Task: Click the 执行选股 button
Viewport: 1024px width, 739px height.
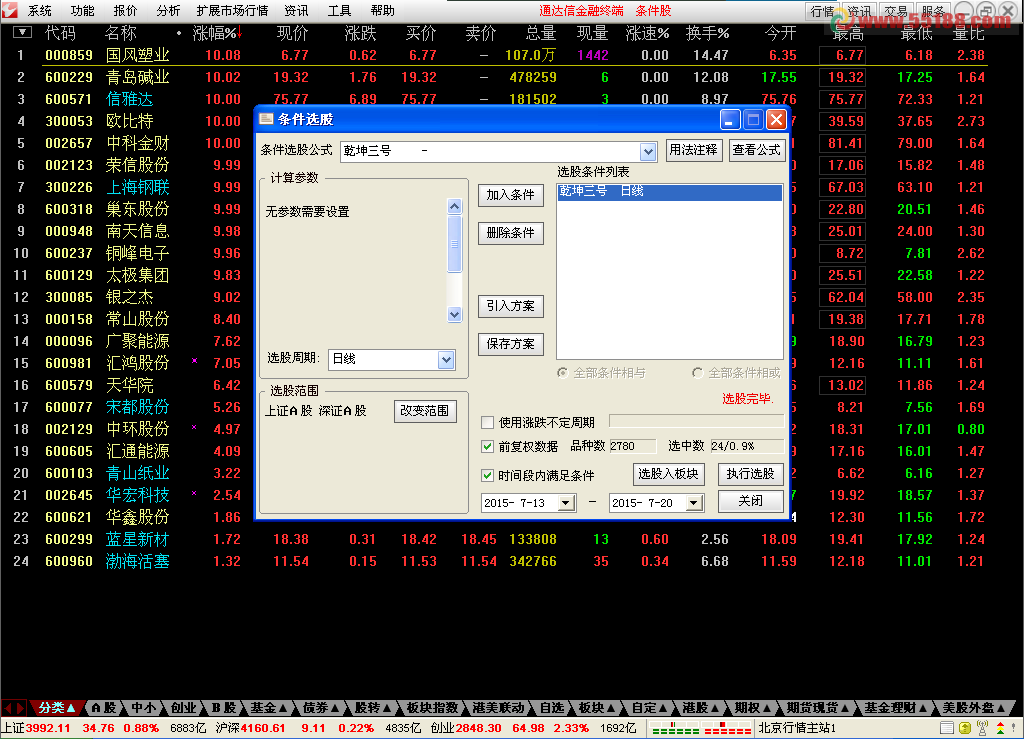Action: pyautogui.click(x=750, y=474)
